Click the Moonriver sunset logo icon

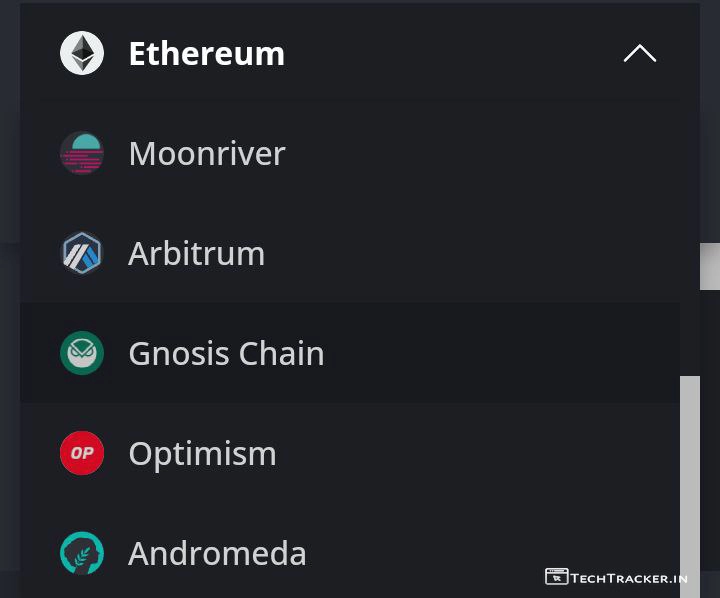82,153
